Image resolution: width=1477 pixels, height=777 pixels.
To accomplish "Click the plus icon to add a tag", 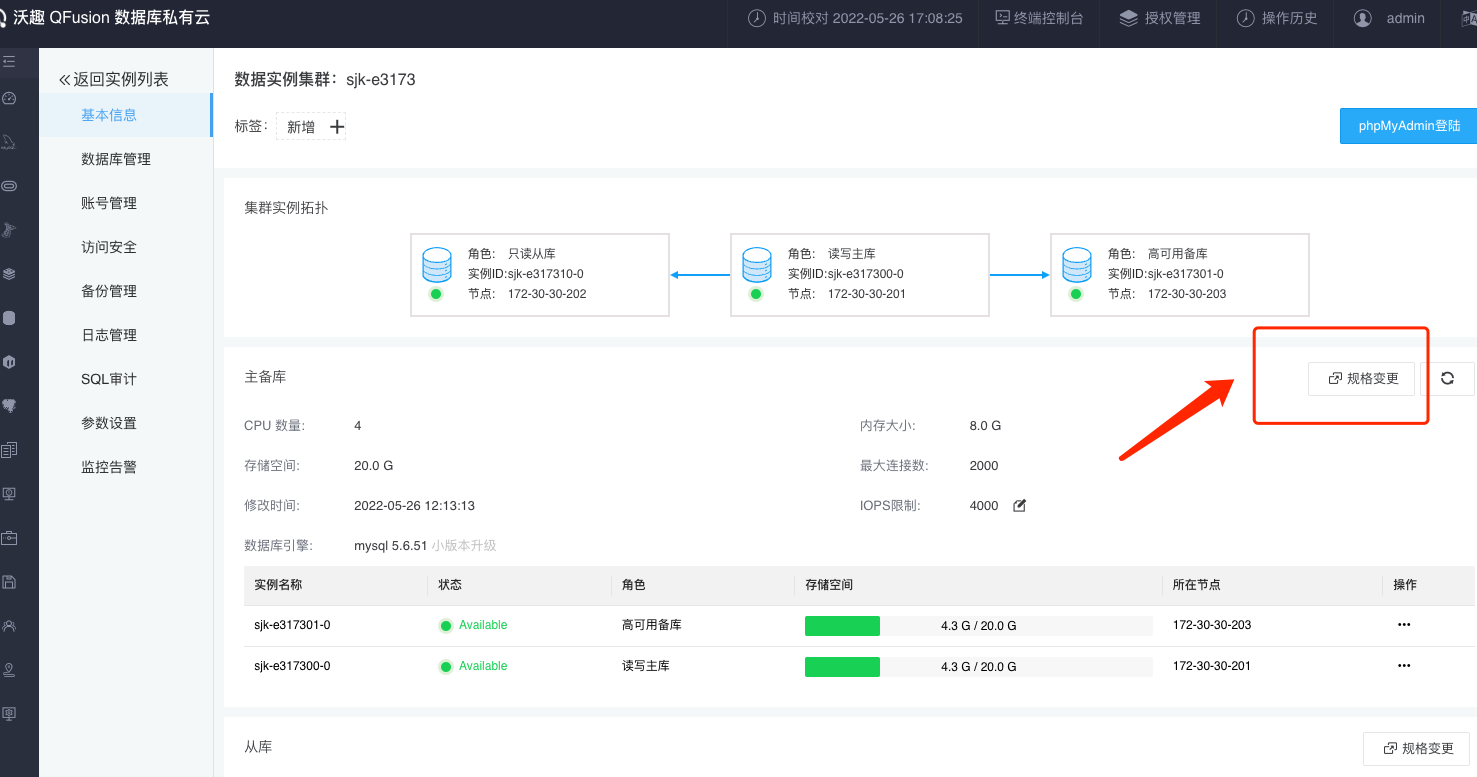I will click(337, 126).
